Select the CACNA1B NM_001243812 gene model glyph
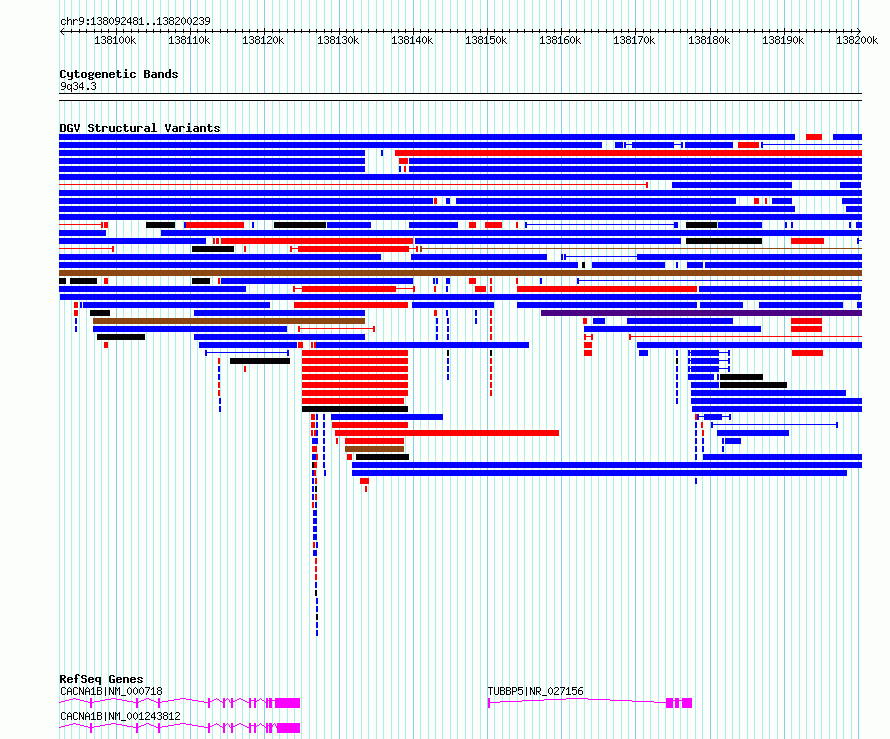The height and width of the screenshot is (739, 890). tap(180, 728)
